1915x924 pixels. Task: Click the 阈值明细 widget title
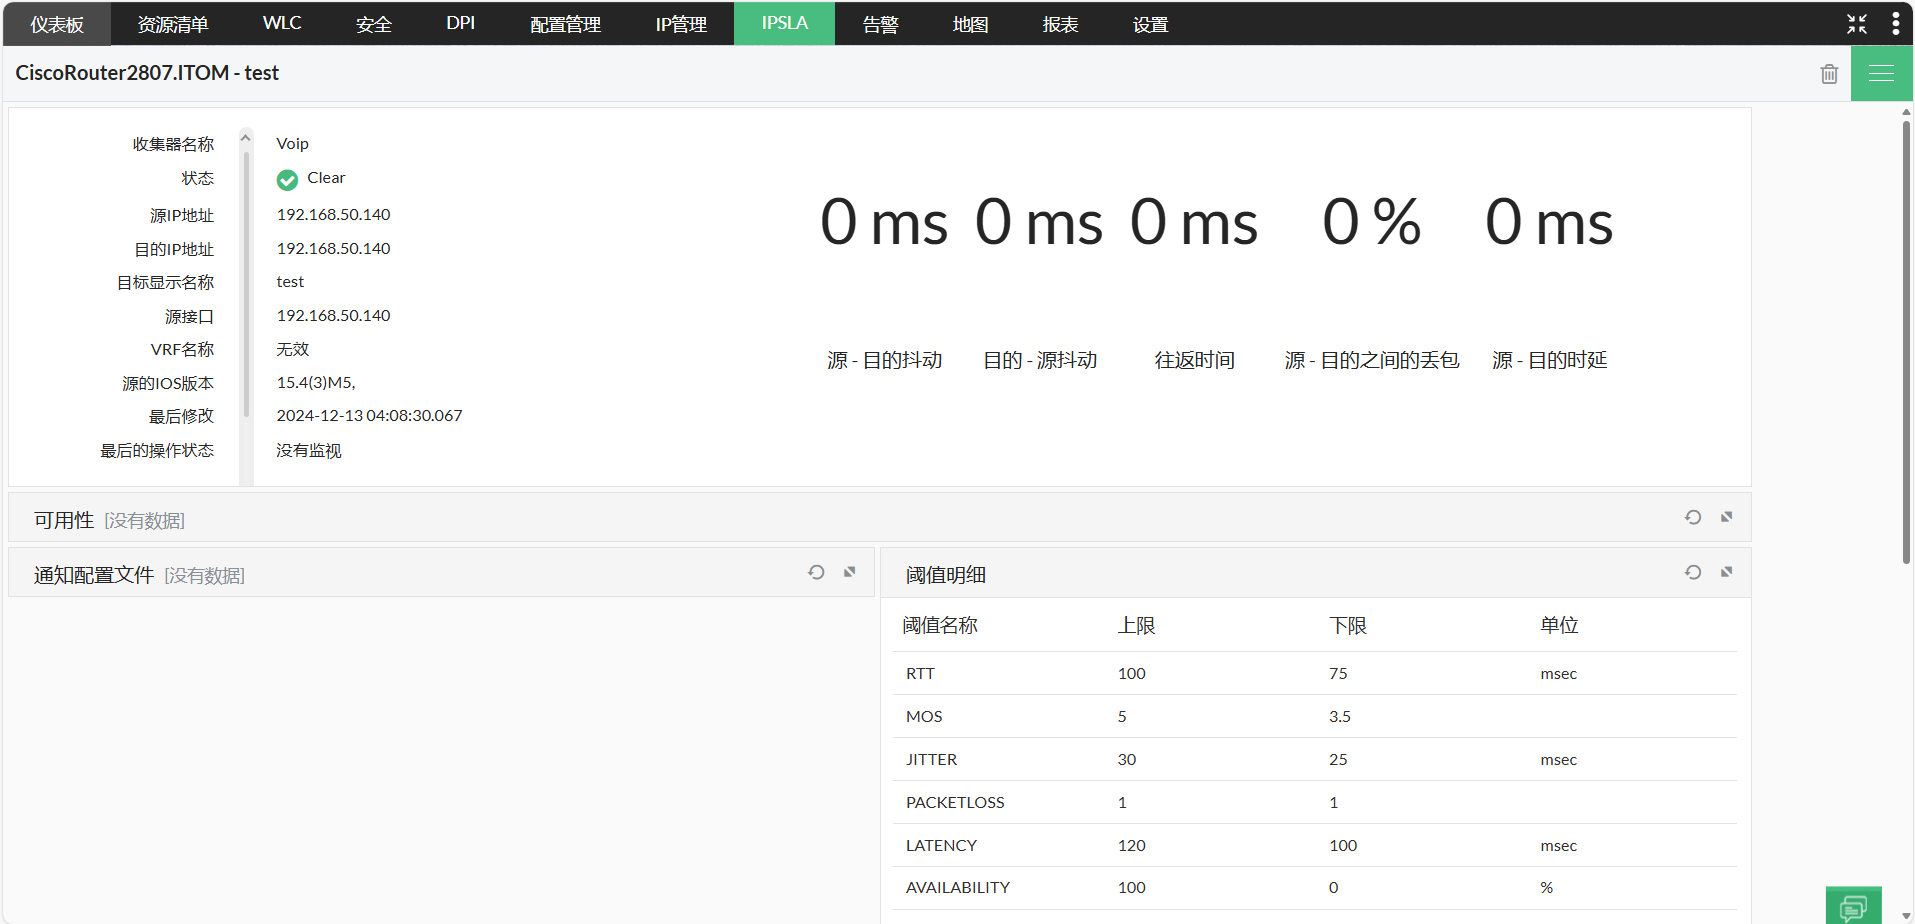pyautogui.click(x=946, y=575)
